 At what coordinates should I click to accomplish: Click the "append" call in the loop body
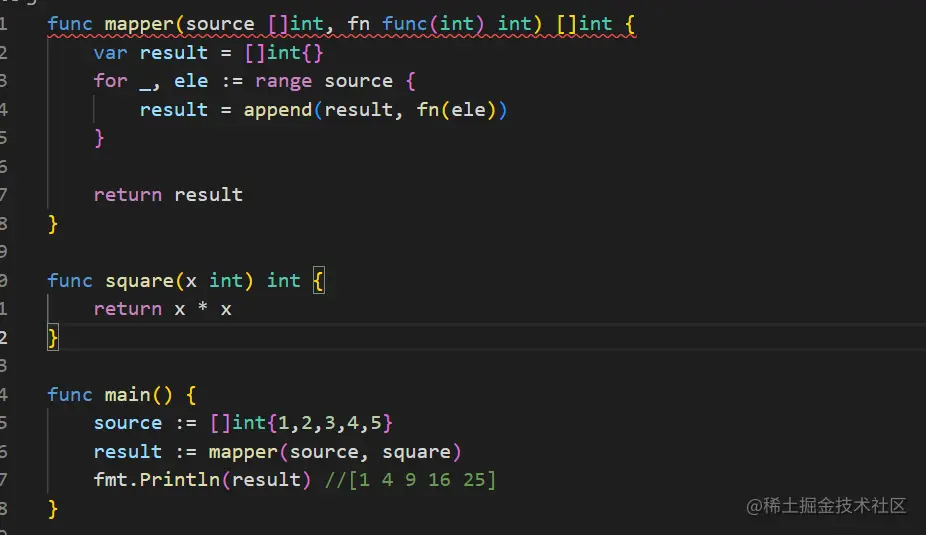point(278,110)
